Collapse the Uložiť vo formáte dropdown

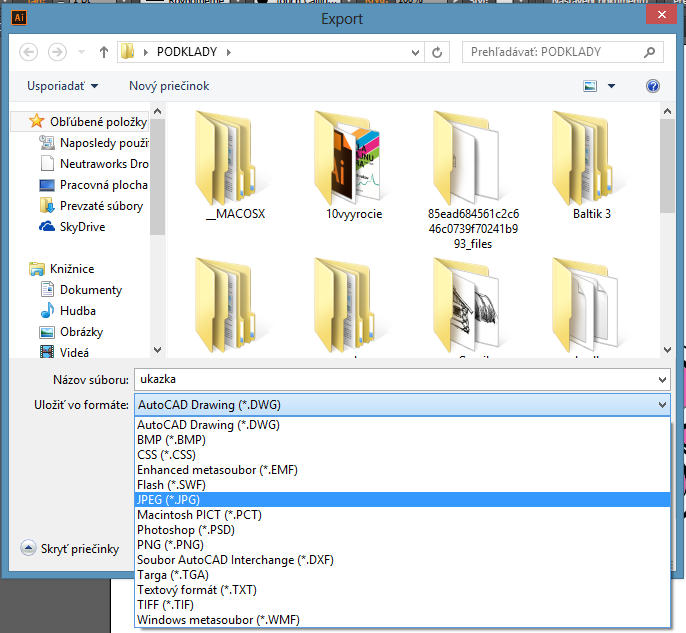point(661,404)
